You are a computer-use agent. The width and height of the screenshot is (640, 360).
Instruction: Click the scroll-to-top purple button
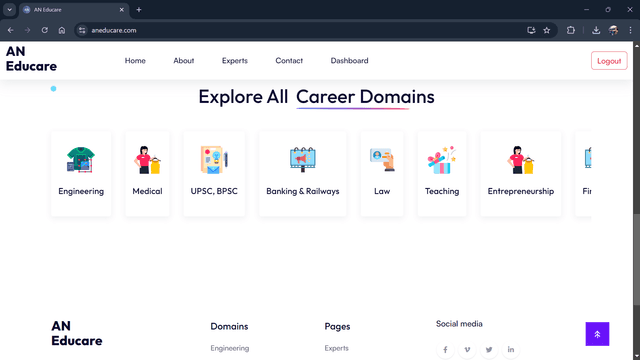[x=597, y=334]
